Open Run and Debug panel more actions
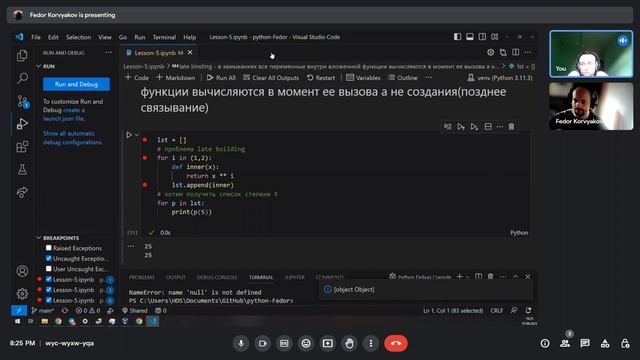The width and height of the screenshot is (640, 360). click(108, 52)
